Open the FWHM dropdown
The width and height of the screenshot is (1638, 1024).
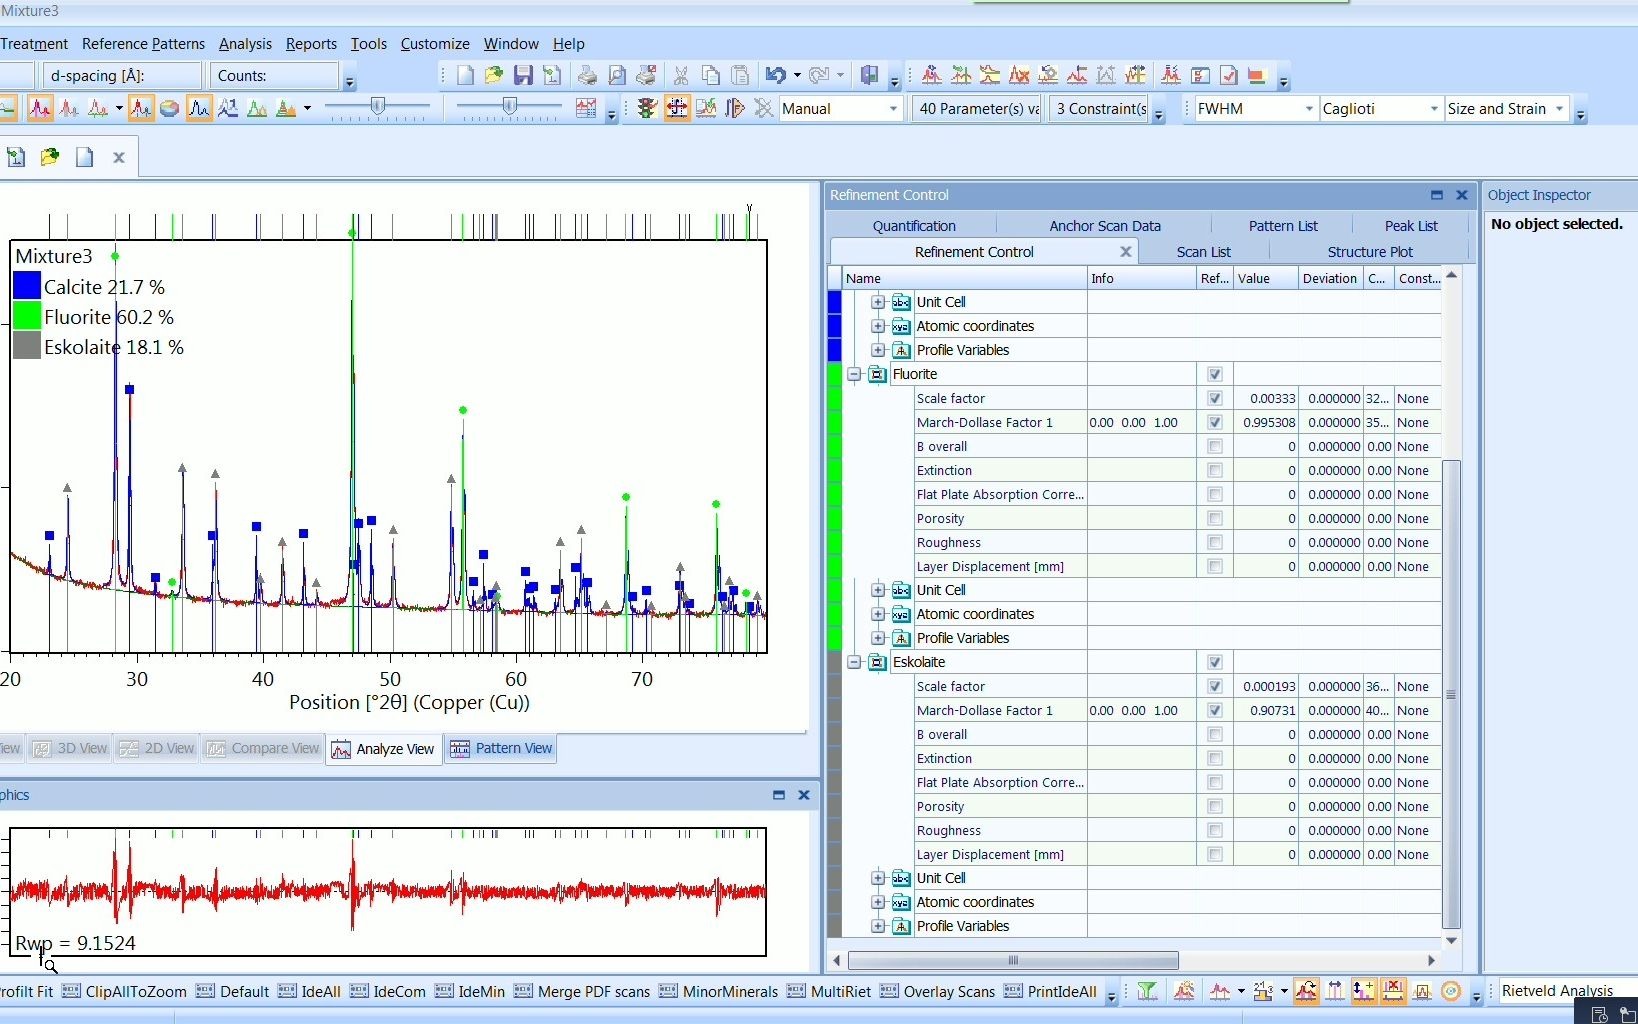[1309, 109]
